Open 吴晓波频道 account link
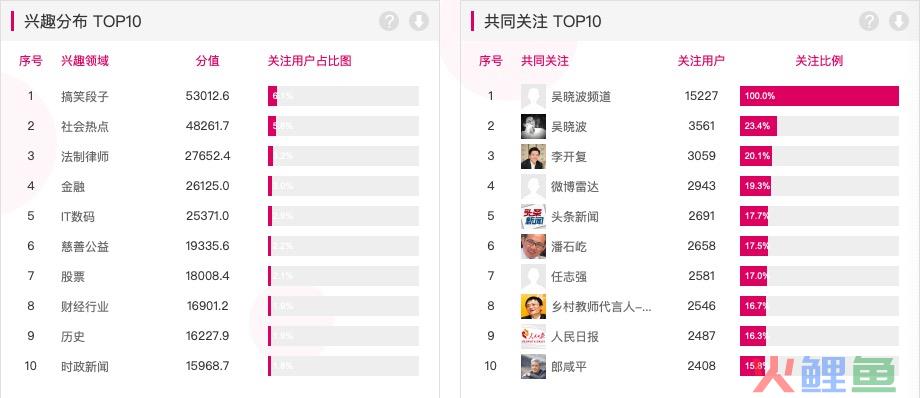This screenshot has width=920, height=398. [x=581, y=96]
